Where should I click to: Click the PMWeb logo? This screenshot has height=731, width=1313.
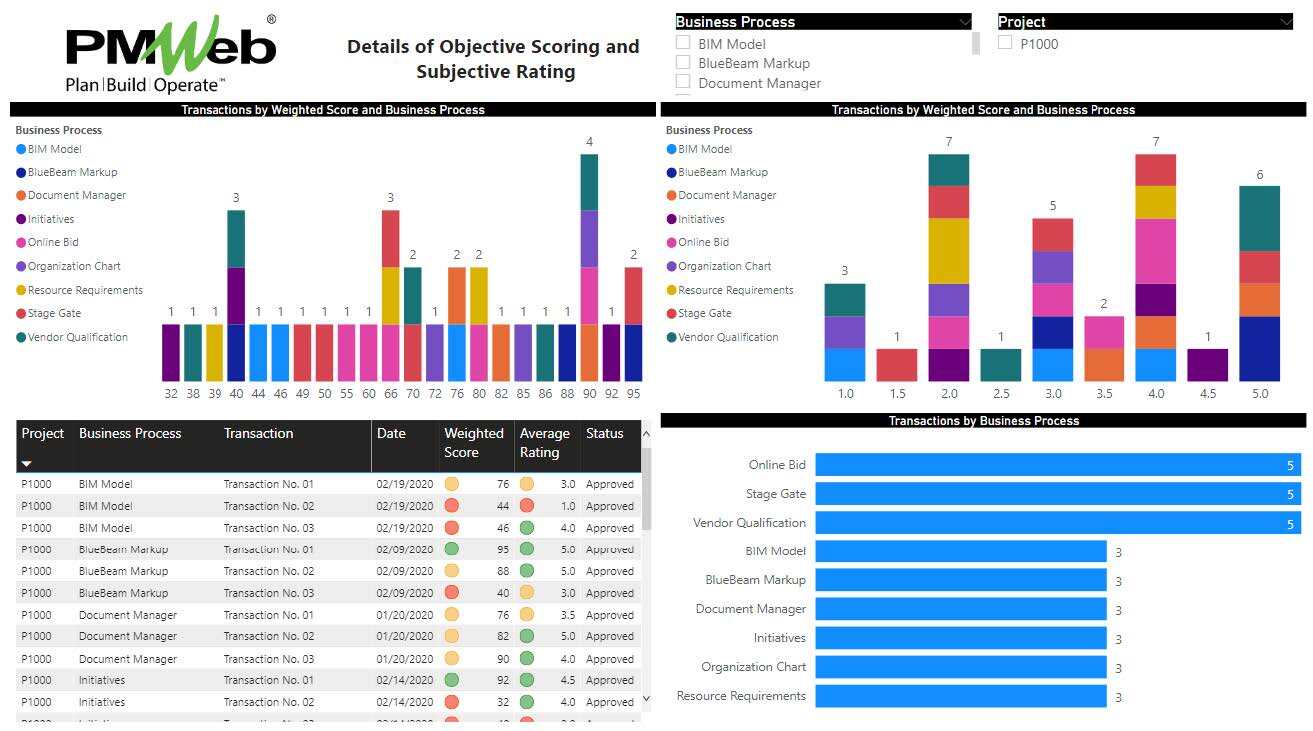(x=170, y=55)
